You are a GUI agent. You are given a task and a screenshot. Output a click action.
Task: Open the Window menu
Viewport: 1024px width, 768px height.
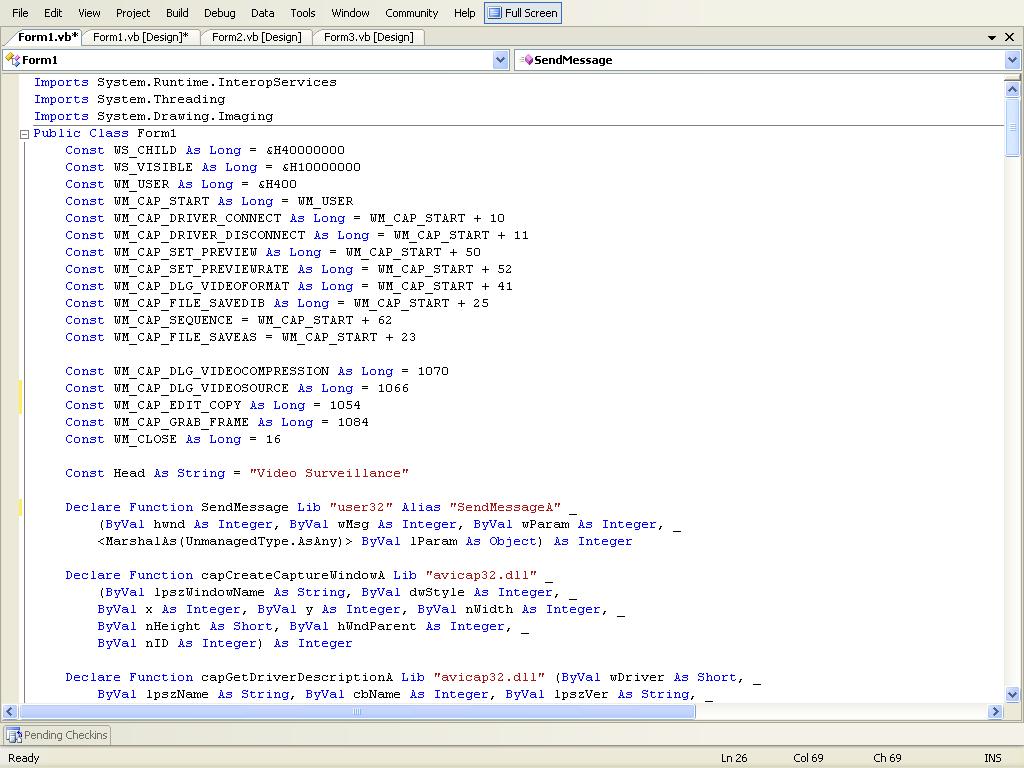[350, 12]
